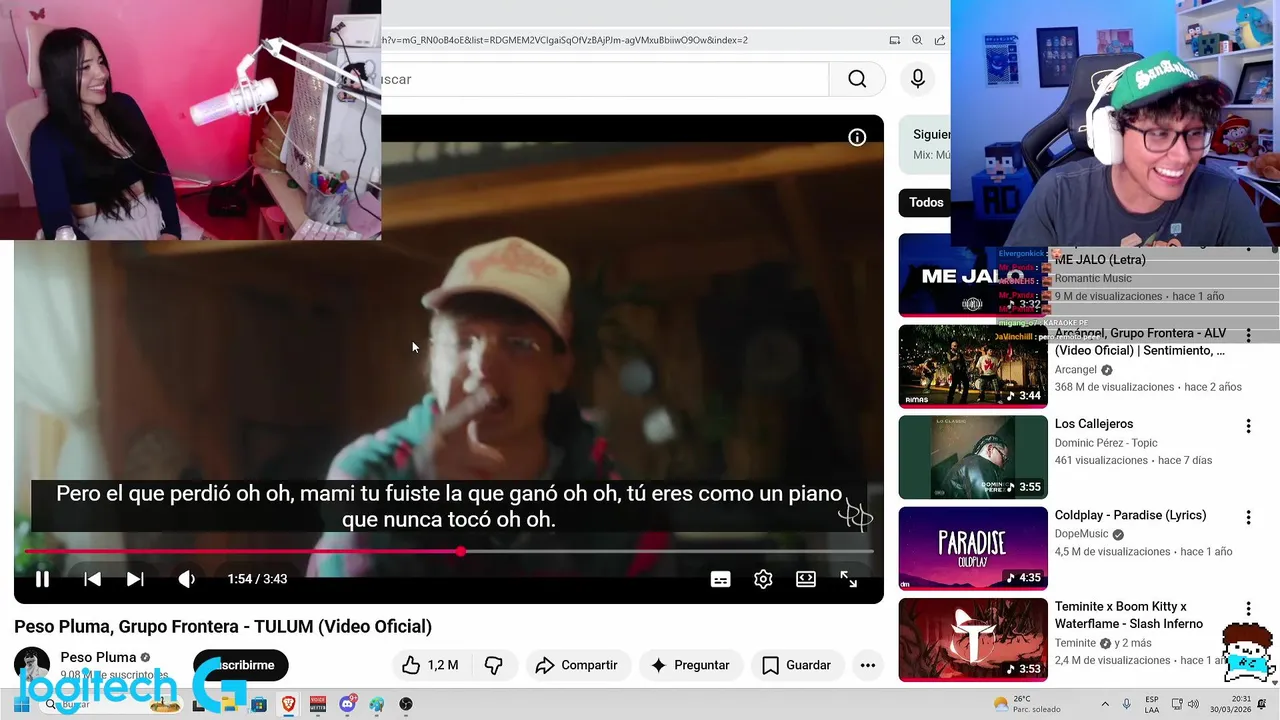
Task: Open Los Callejeros video thumbnail
Action: click(973, 457)
